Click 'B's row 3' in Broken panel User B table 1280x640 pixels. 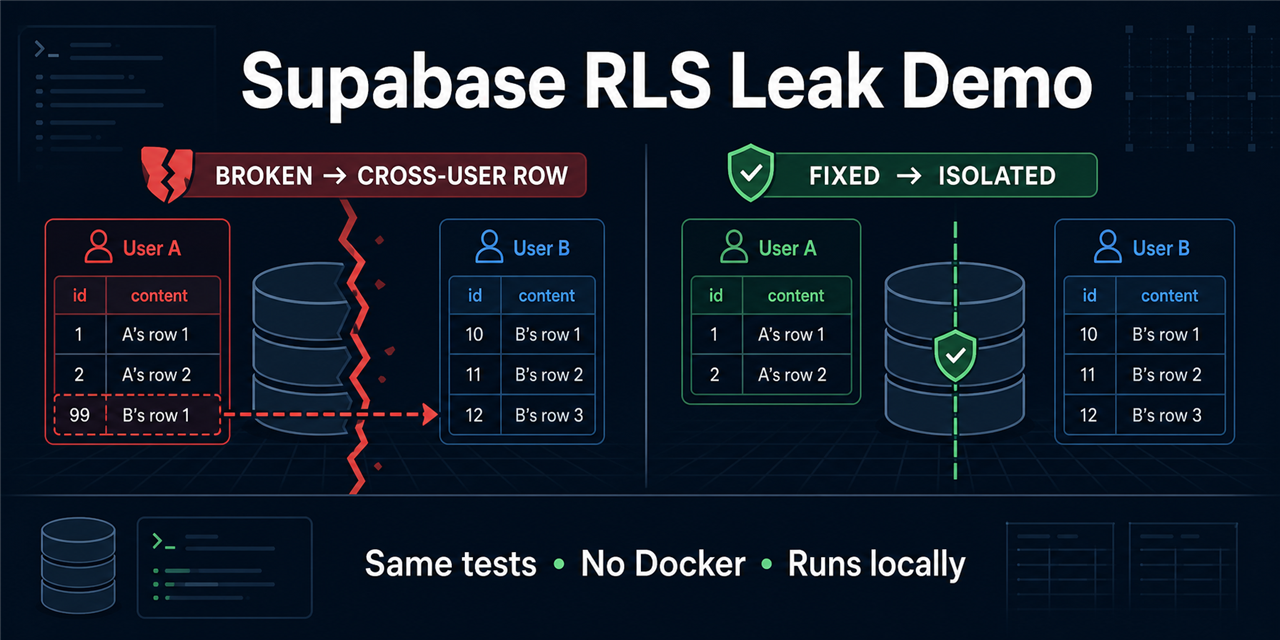click(x=549, y=415)
